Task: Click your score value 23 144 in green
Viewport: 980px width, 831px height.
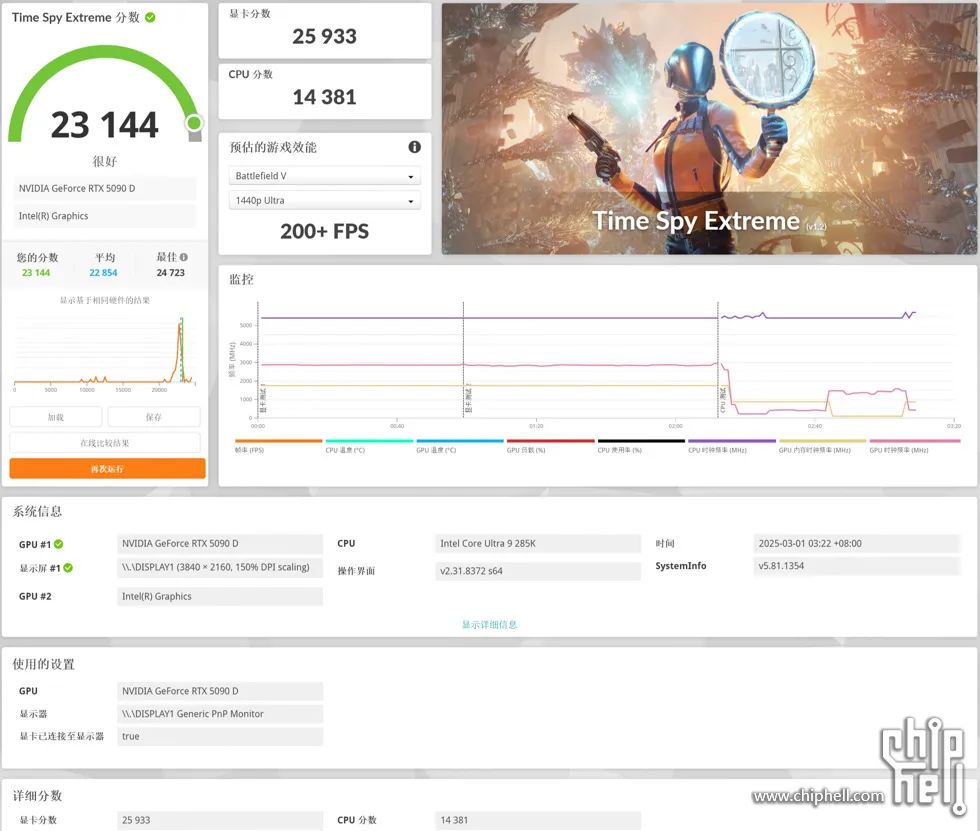Action: [x=36, y=272]
